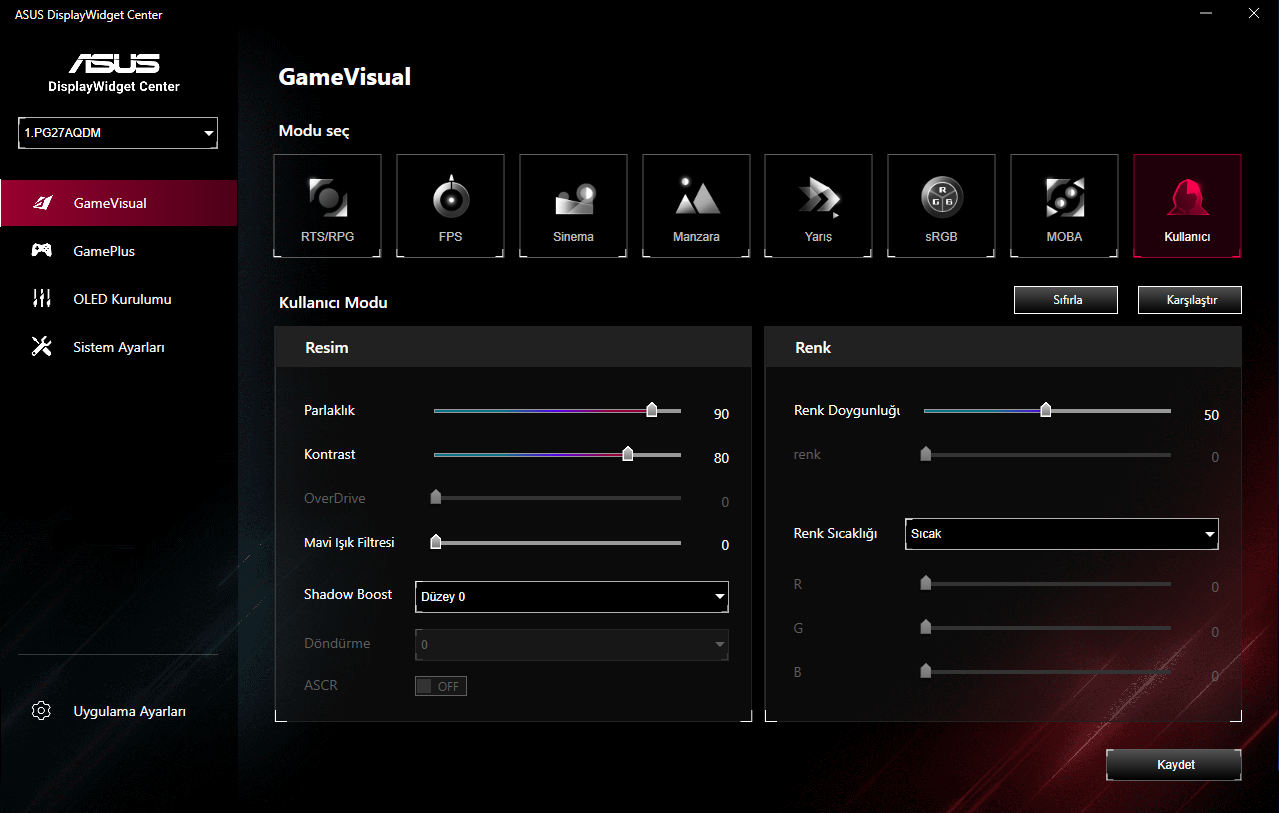Close the DisplayWidget Center window
1279x813 pixels.
1254,14
